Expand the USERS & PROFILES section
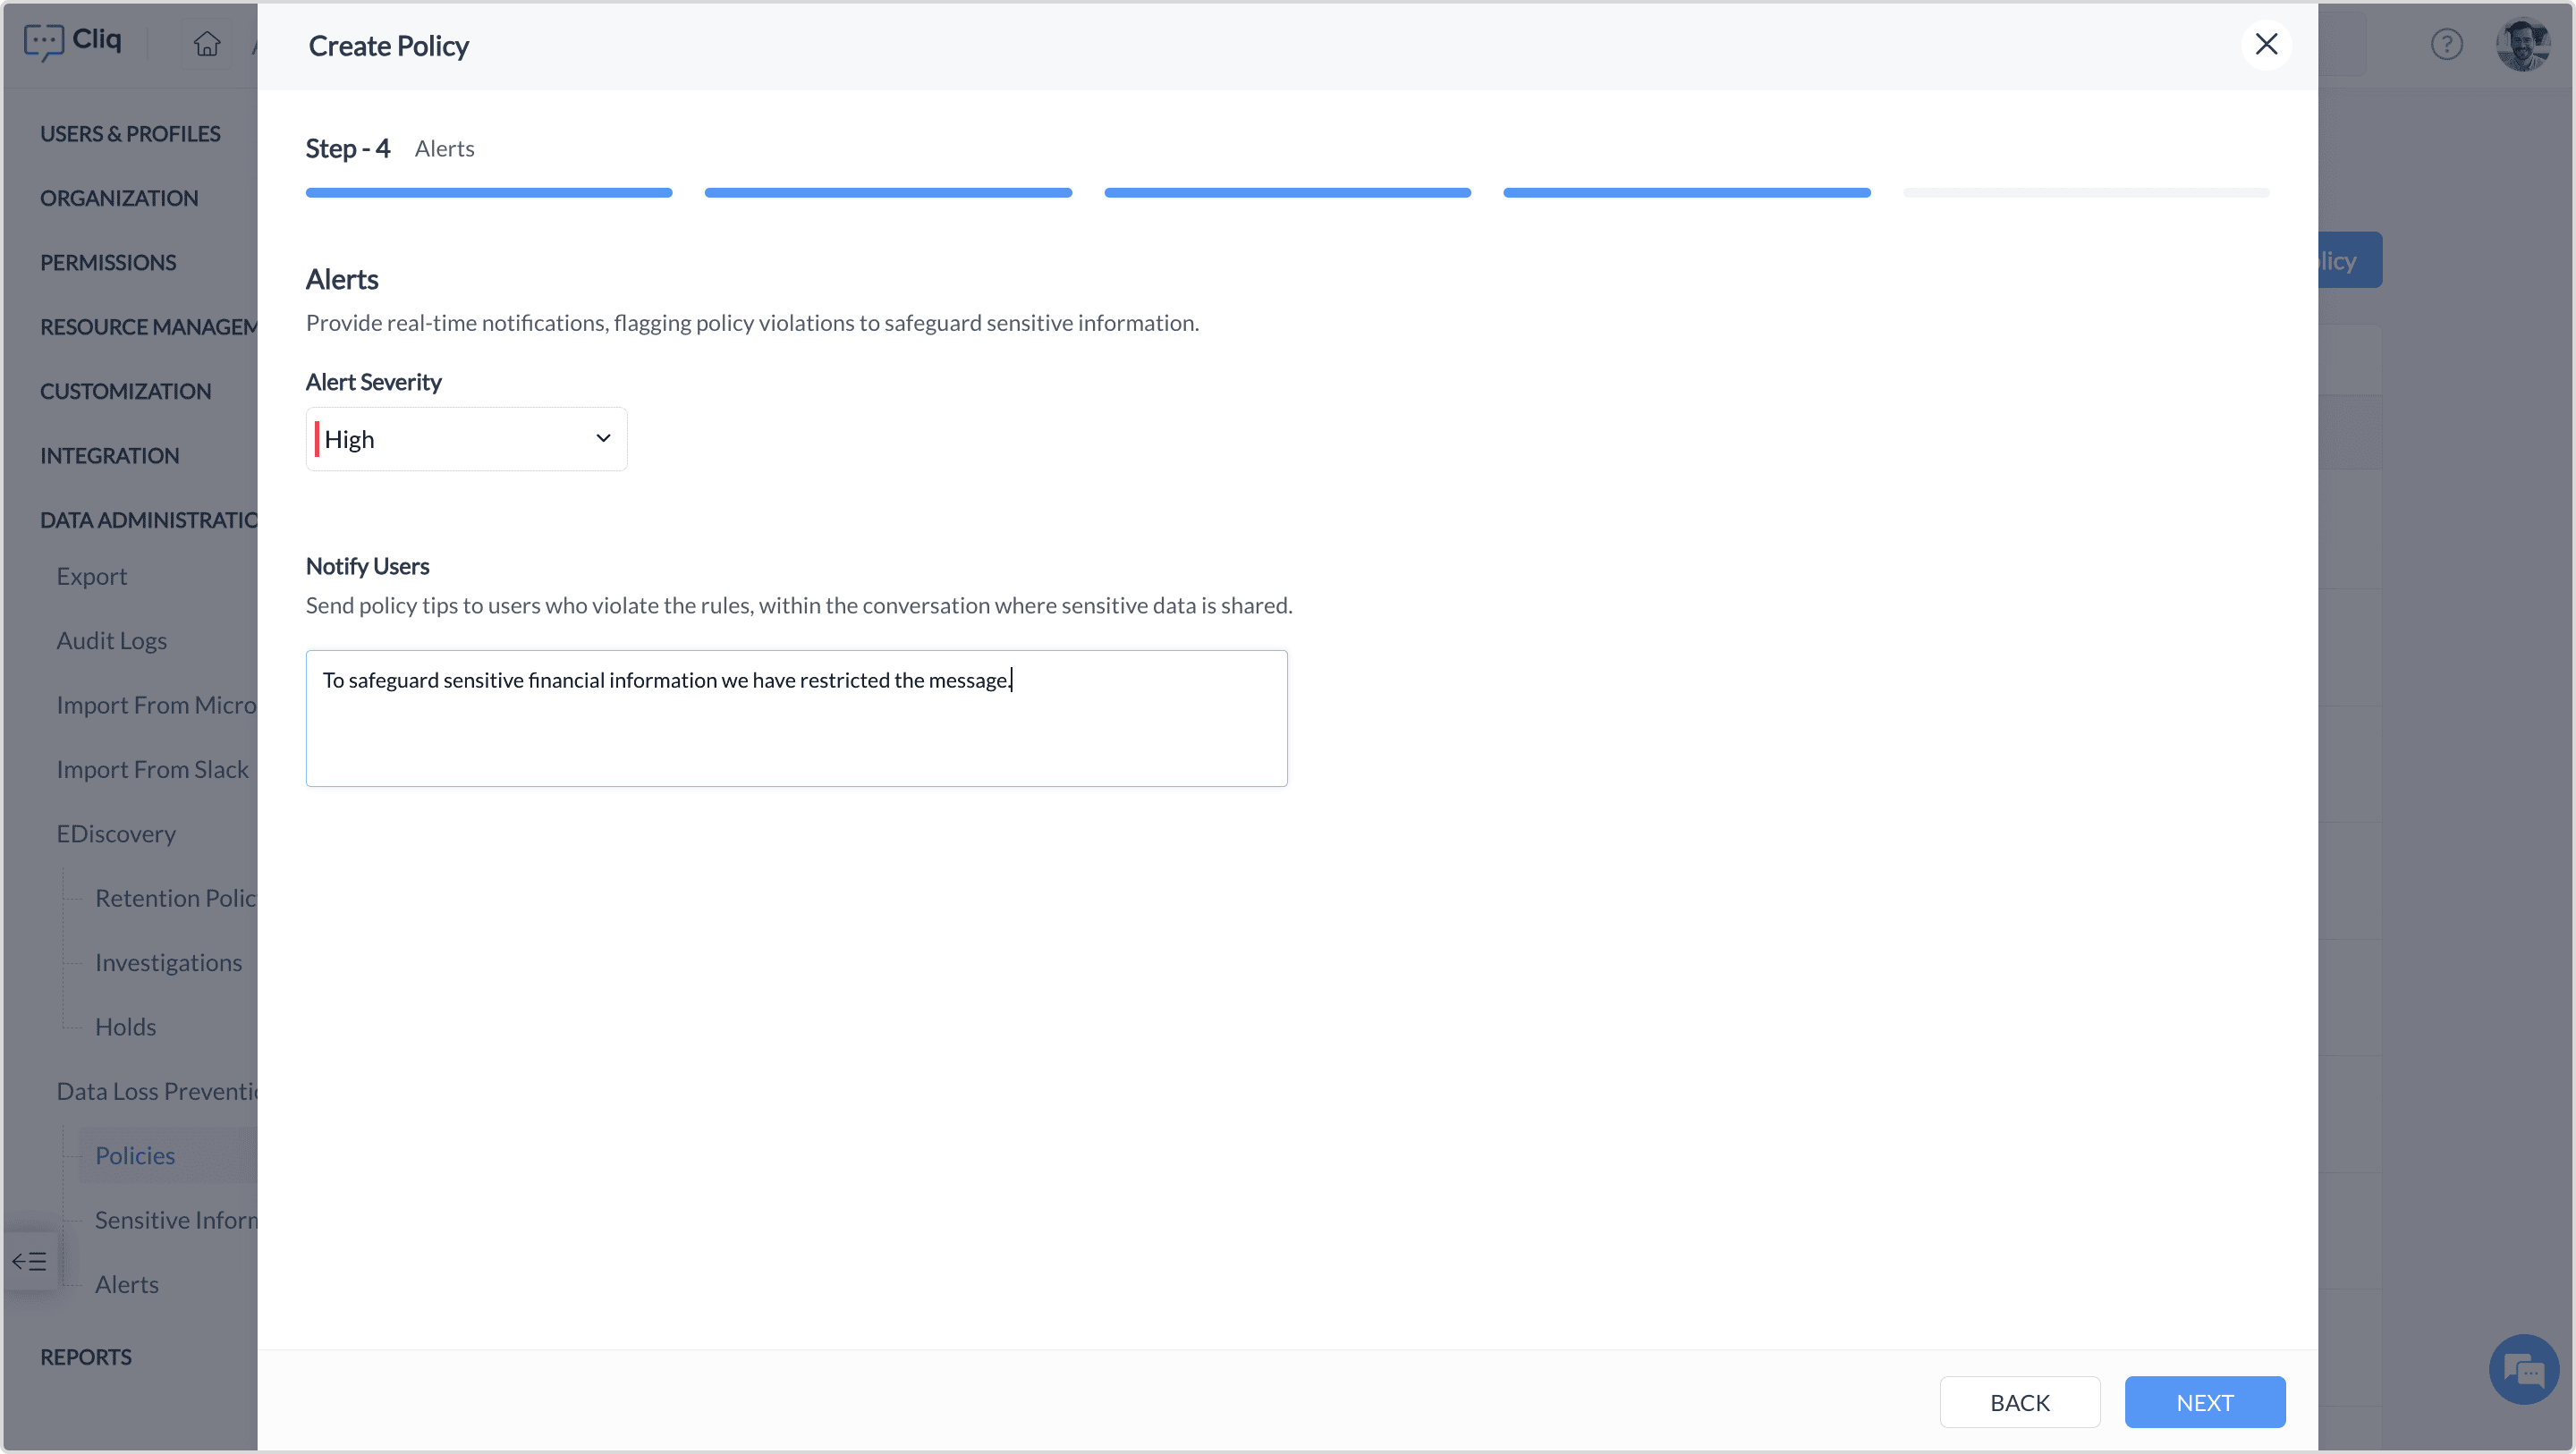The image size is (2576, 1454). pyautogui.click(x=130, y=134)
